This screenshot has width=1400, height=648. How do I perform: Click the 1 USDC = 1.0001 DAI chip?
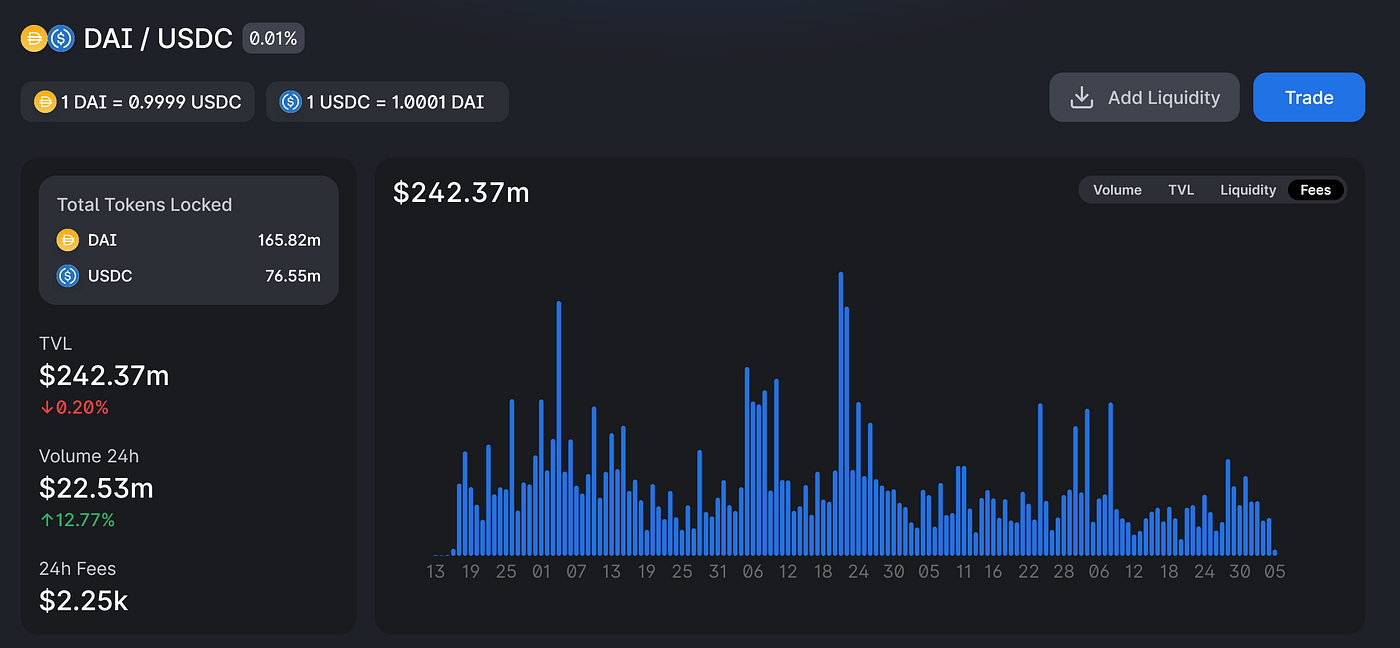[x=387, y=102]
